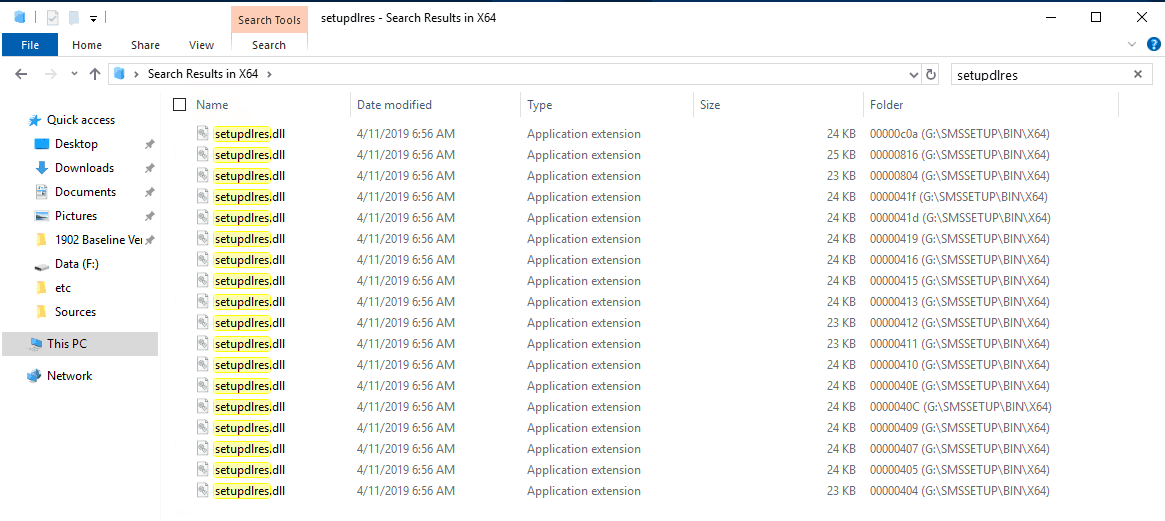This screenshot has width=1165, height=521.
Task: Select setupdlres.dll in folder 00000804
Action: coord(249,175)
